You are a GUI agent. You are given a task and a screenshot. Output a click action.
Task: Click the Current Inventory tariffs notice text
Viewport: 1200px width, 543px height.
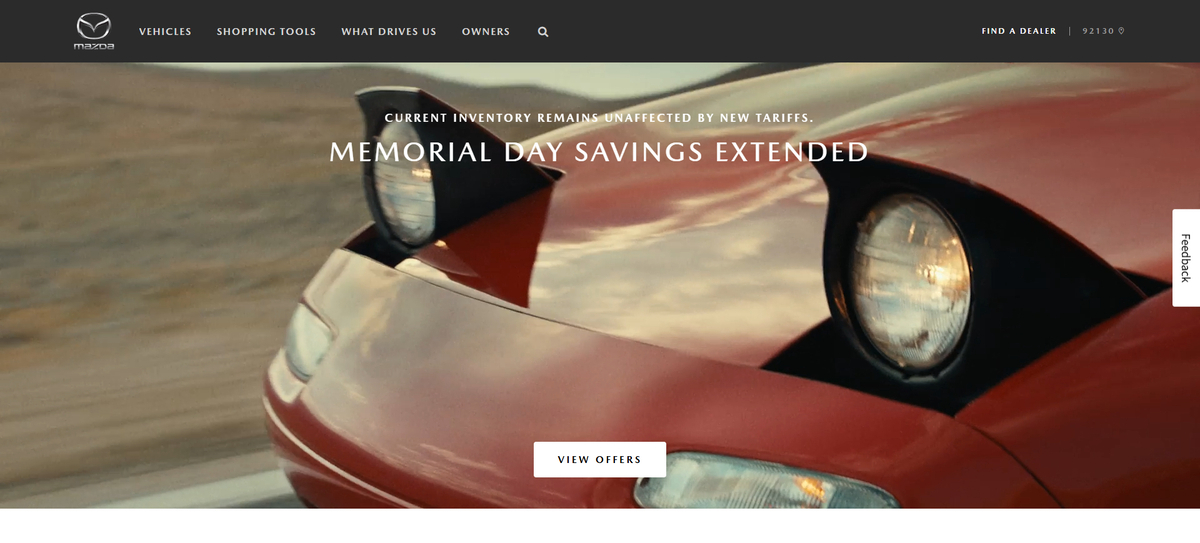[599, 118]
